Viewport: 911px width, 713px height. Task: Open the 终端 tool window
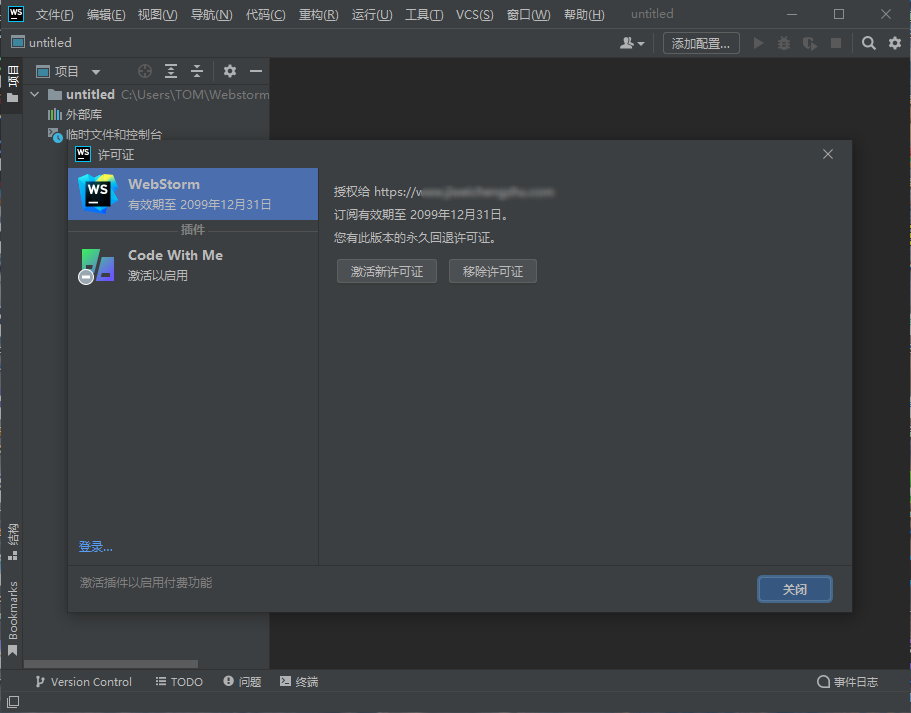click(299, 682)
